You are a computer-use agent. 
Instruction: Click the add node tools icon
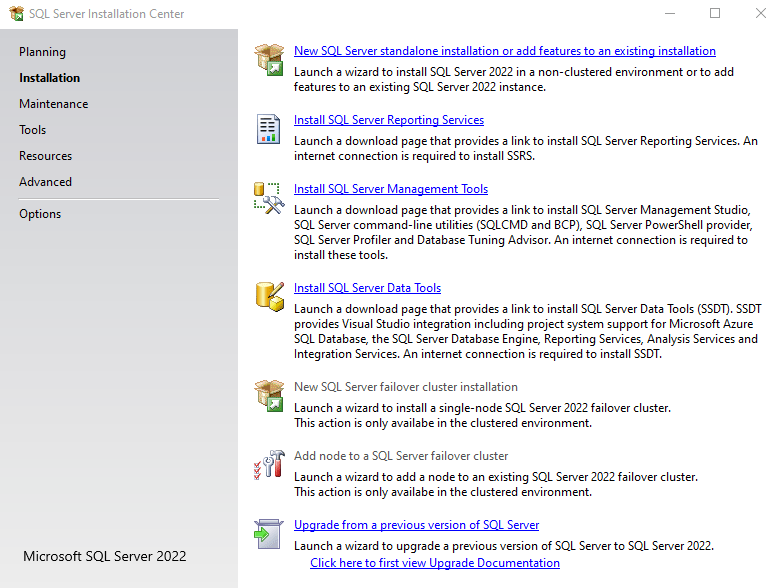point(269,465)
